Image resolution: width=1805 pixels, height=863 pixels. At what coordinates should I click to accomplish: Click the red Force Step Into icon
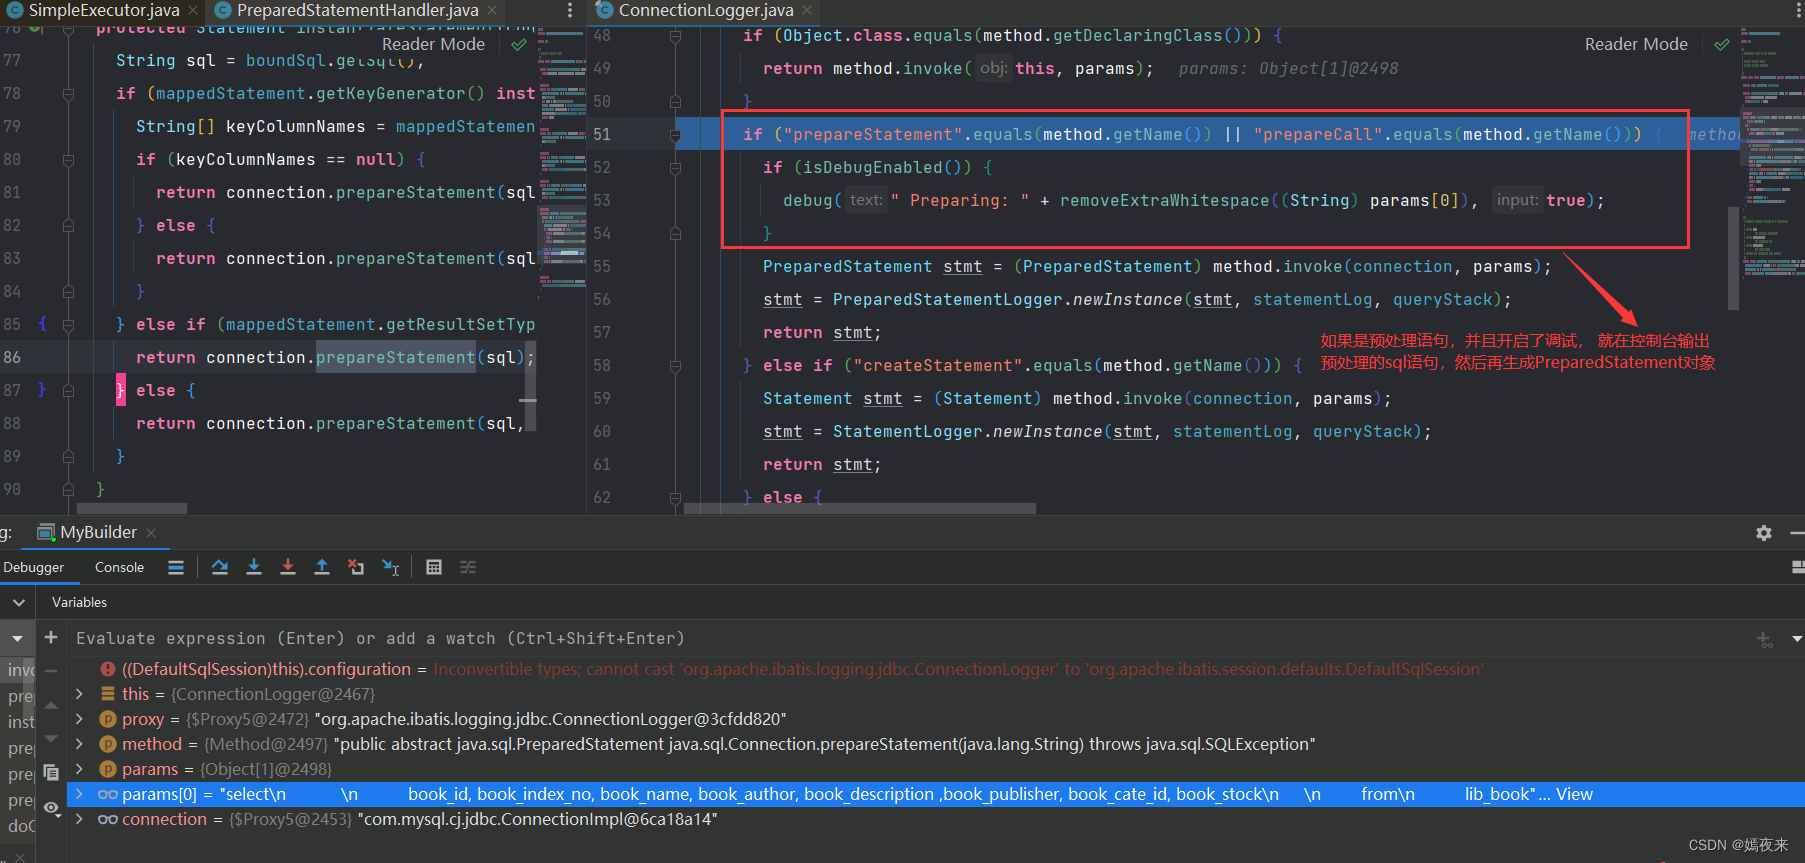pyautogui.click(x=288, y=567)
